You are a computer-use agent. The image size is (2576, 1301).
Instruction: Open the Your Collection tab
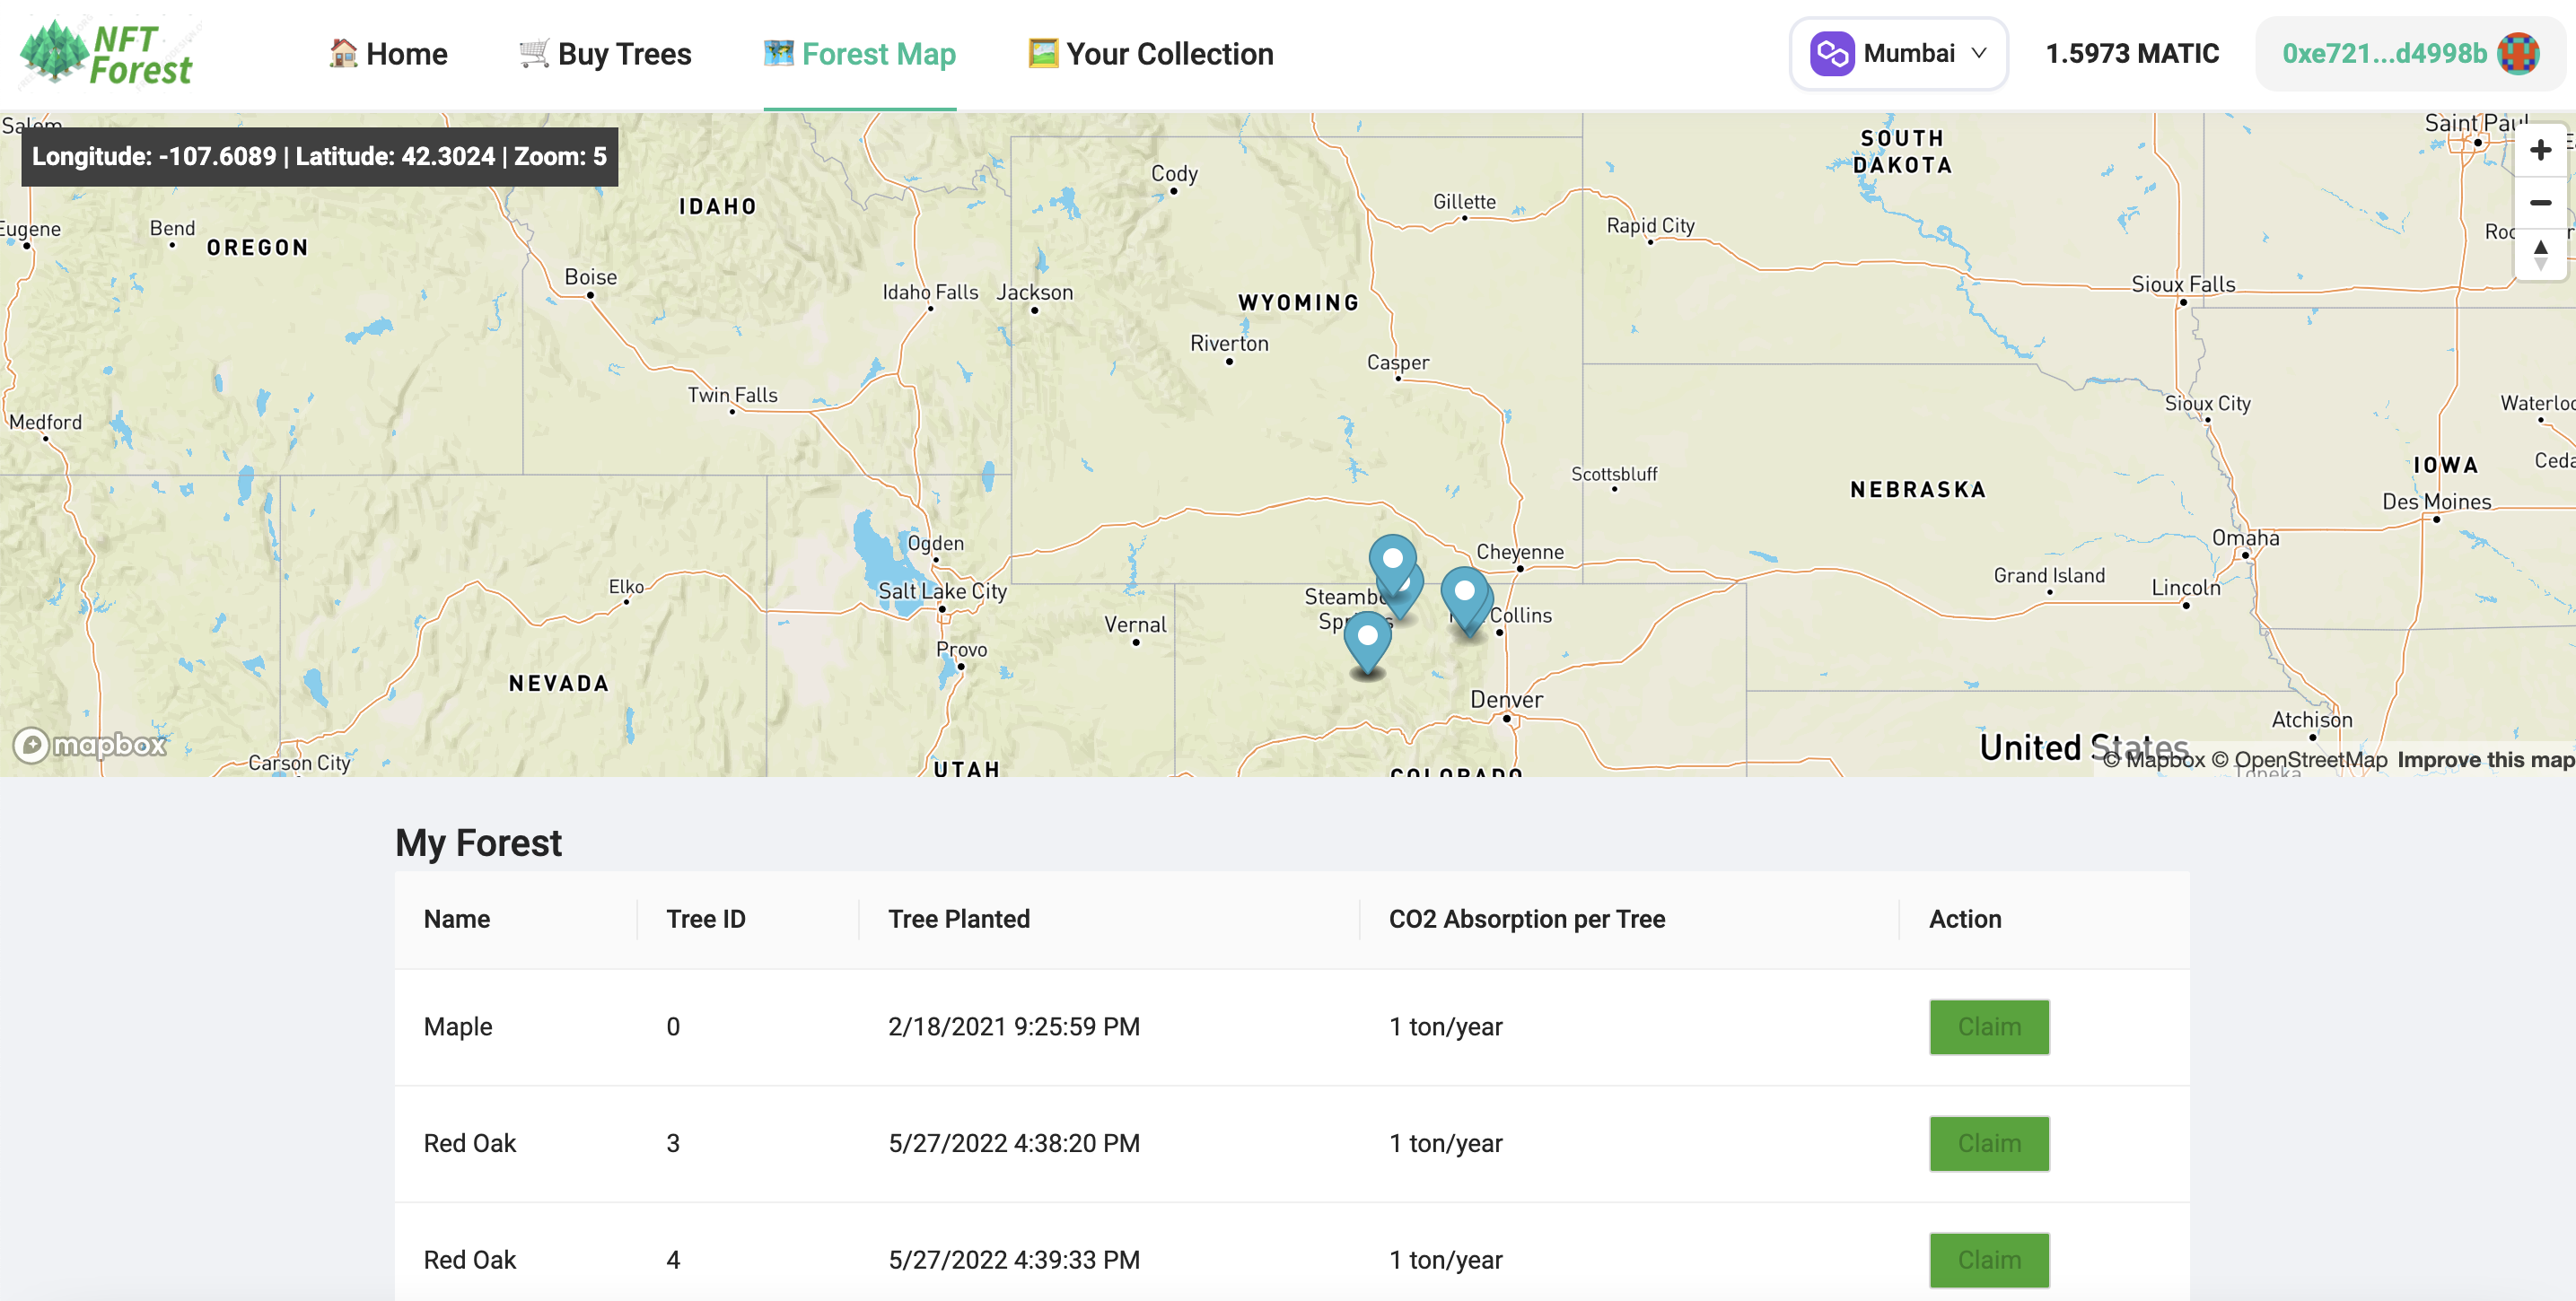pyautogui.click(x=1151, y=54)
